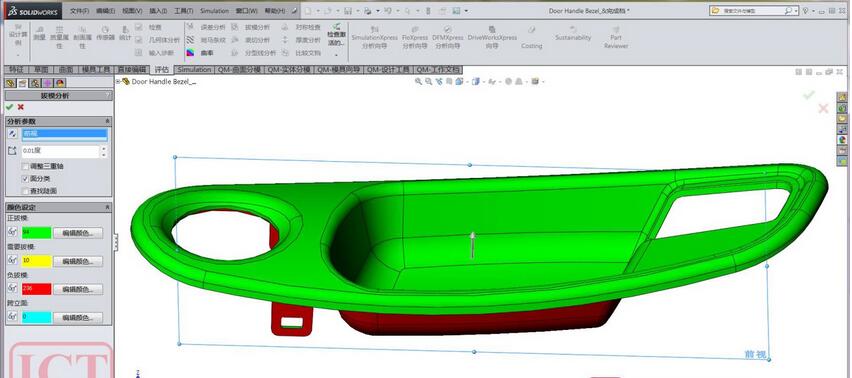Screen dimensions: 852x378
Task: Click the zoom to fit icon in viewport toolbar
Action: 418,81
